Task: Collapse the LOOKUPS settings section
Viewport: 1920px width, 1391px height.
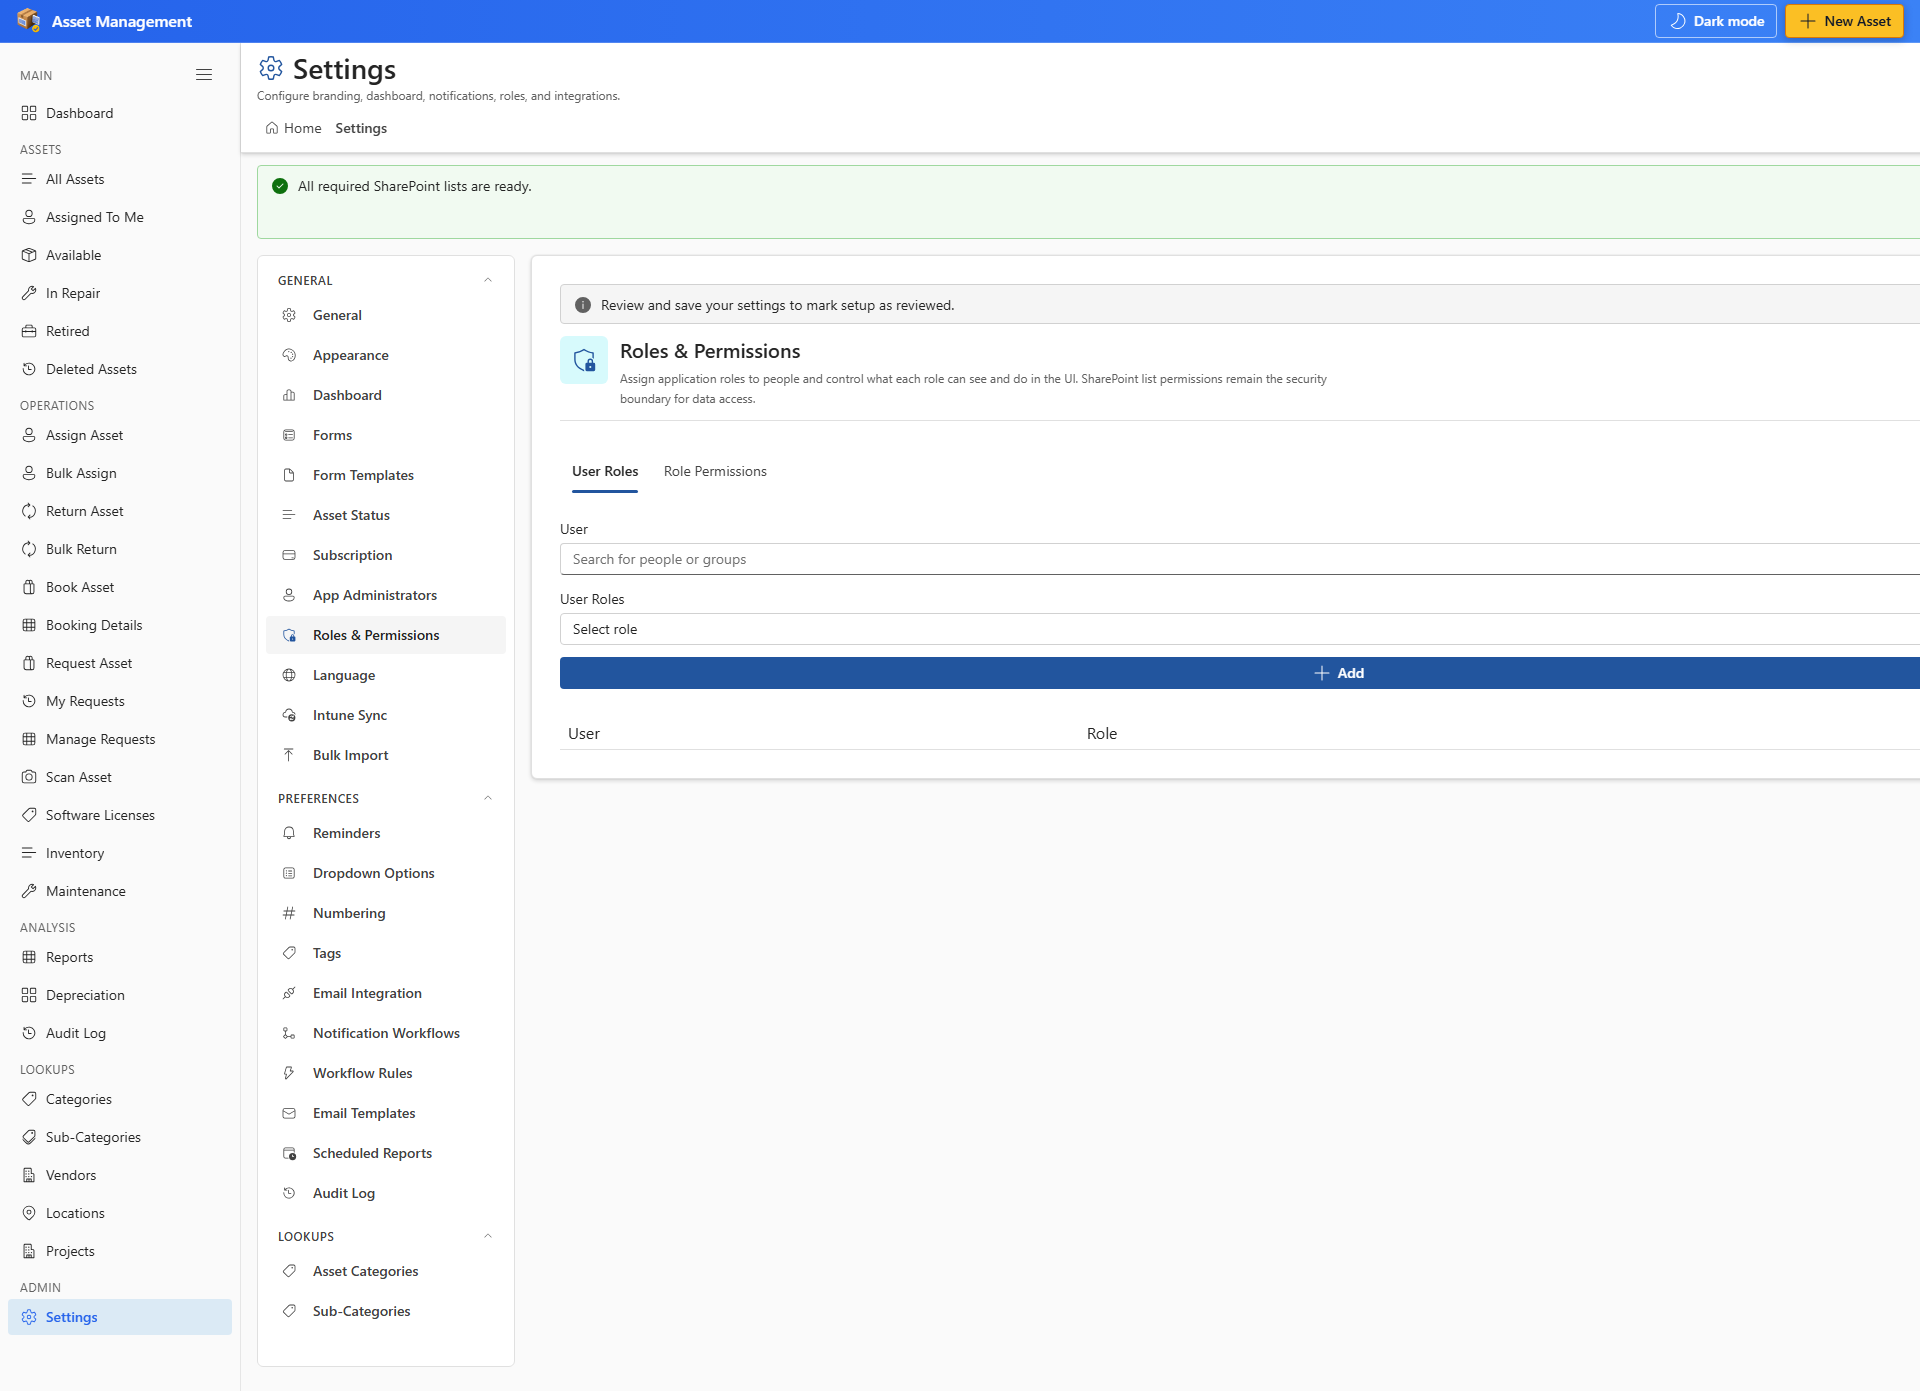Action: (x=488, y=1236)
